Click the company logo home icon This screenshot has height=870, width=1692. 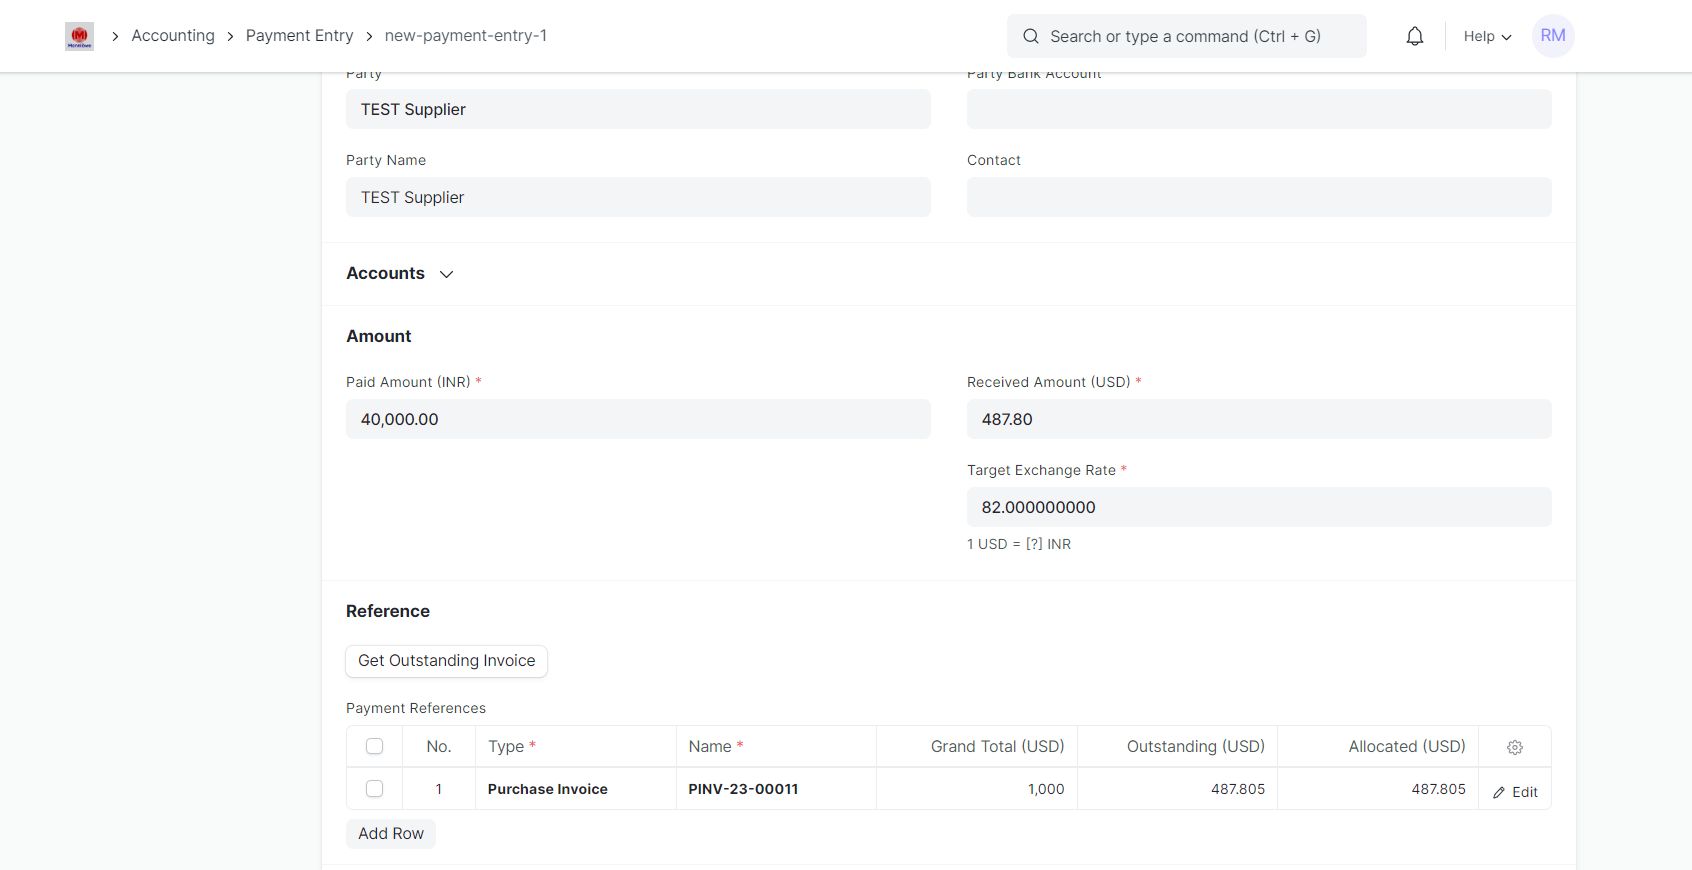tap(80, 36)
